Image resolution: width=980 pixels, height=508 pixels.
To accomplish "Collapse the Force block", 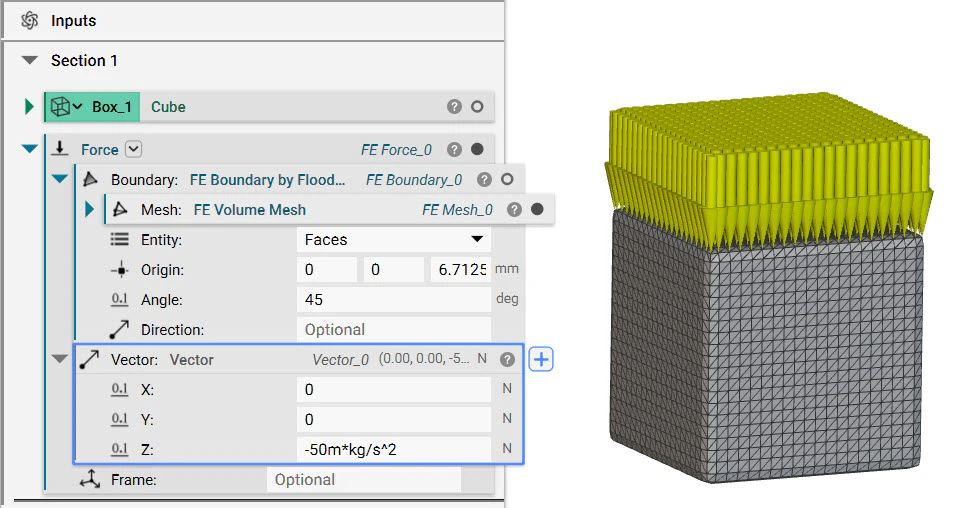I will pyautogui.click(x=29, y=149).
